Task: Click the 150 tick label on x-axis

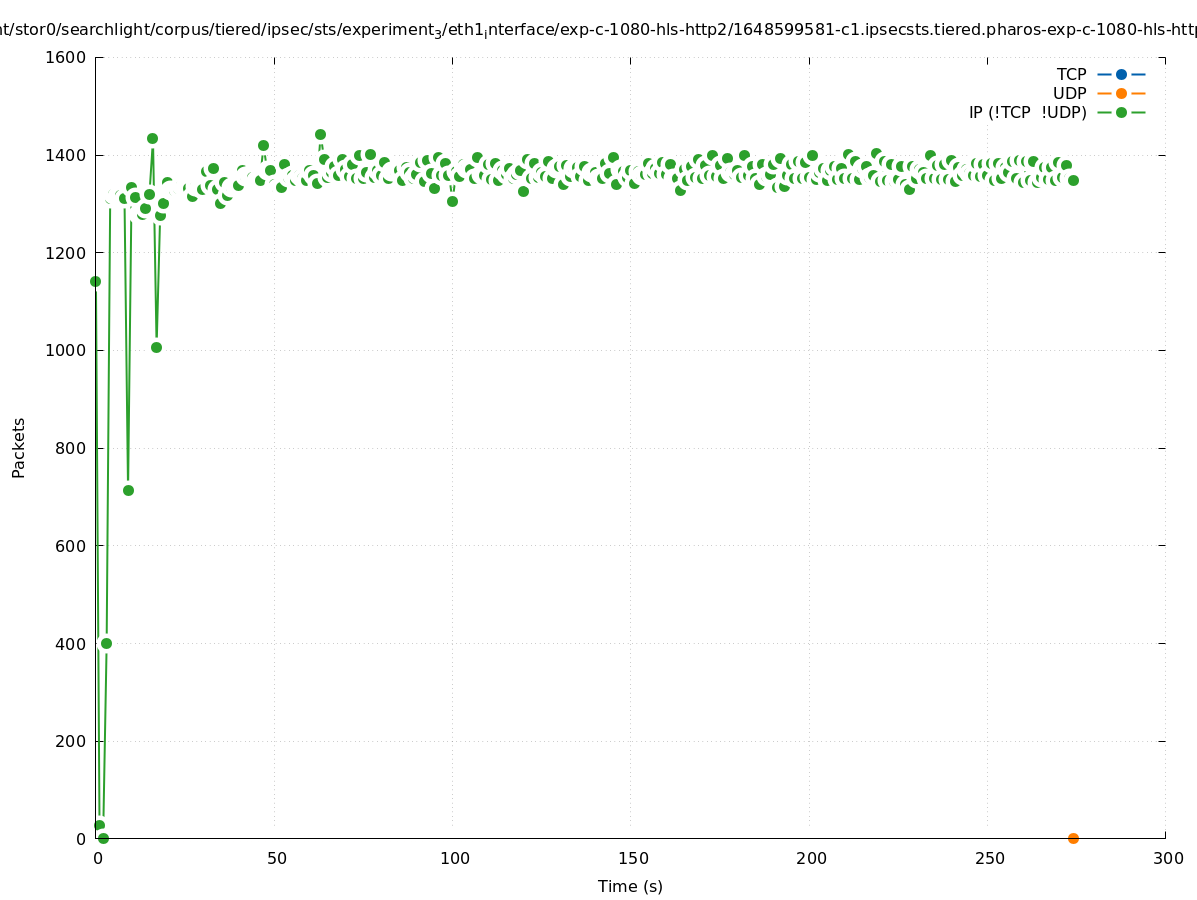Action: point(631,858)
